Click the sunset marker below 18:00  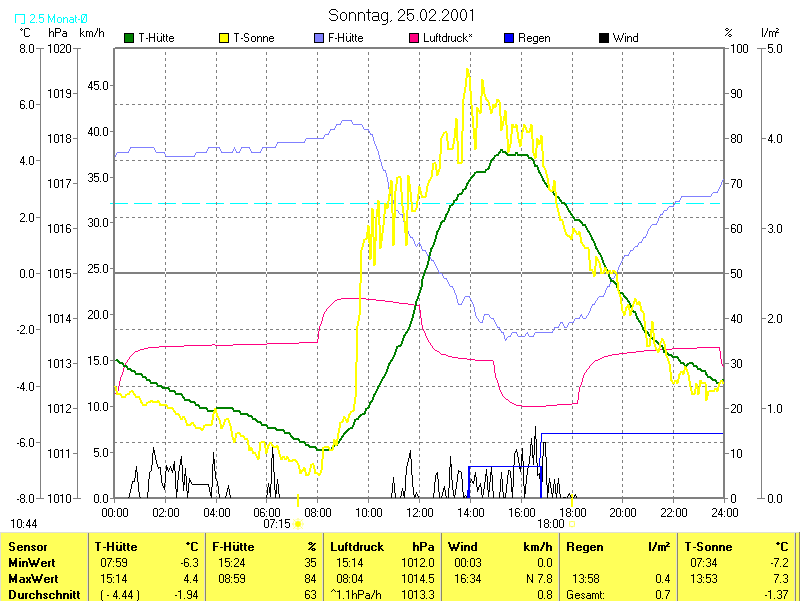(572, 523)
